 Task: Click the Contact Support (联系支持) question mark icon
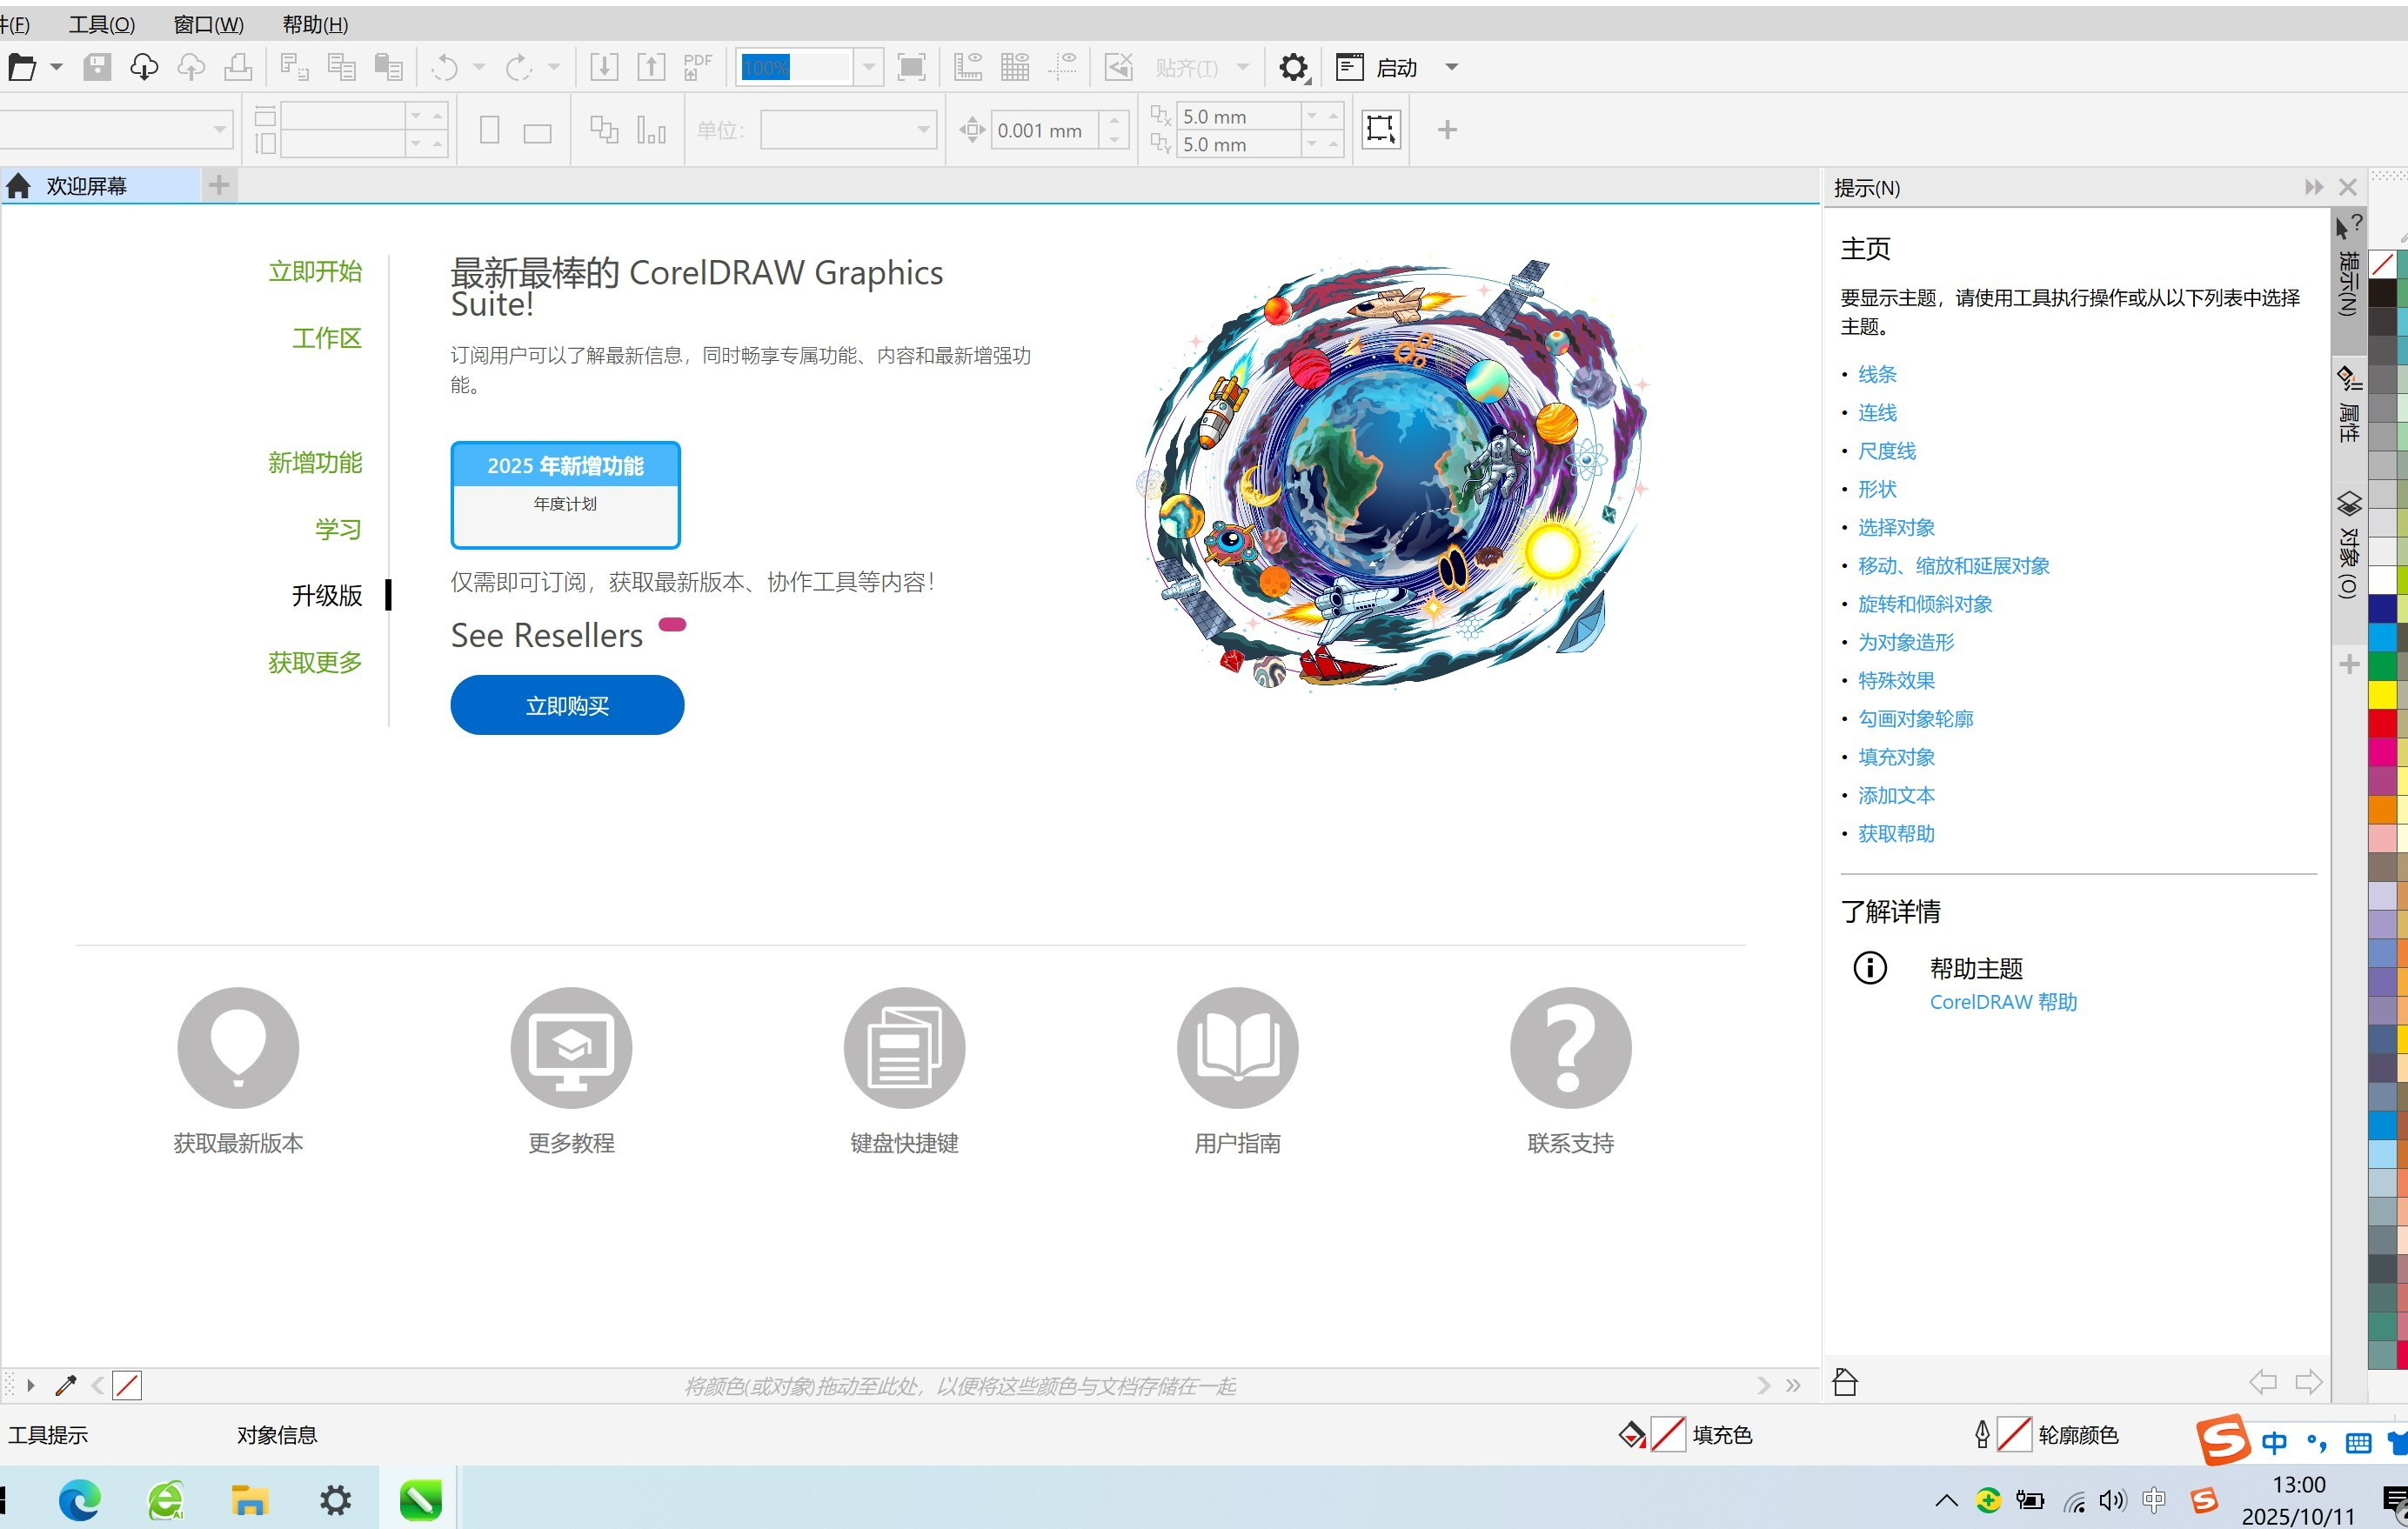pyautogui.click(x=1570, y=1047)
